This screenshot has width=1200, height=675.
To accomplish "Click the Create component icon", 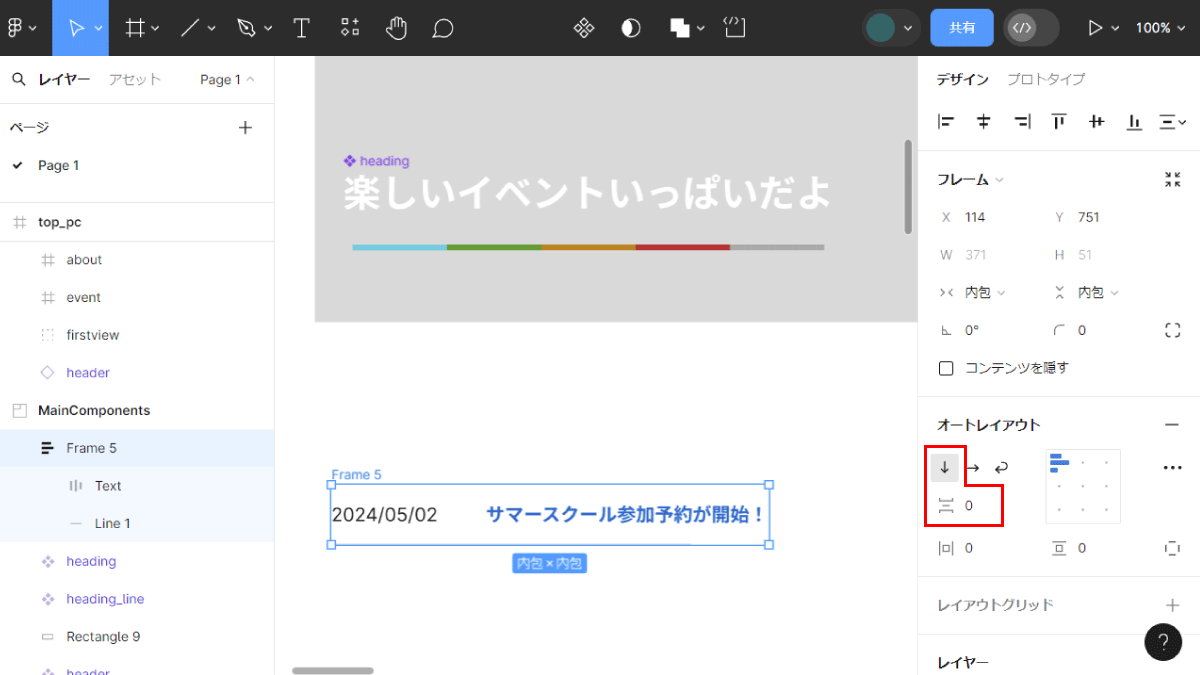I will coord(584,28).
